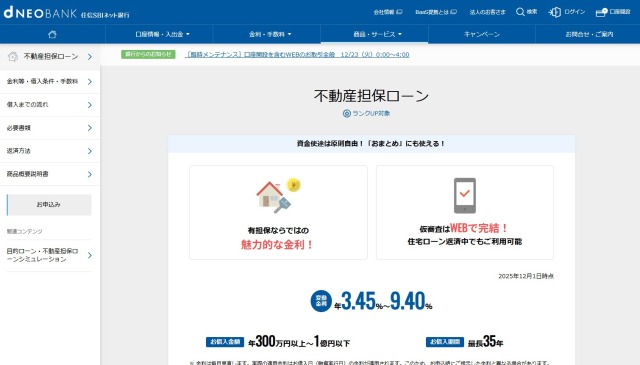Click the ランクUP対象 circle icon
This screenshot has width=640, height=365.
347,114
